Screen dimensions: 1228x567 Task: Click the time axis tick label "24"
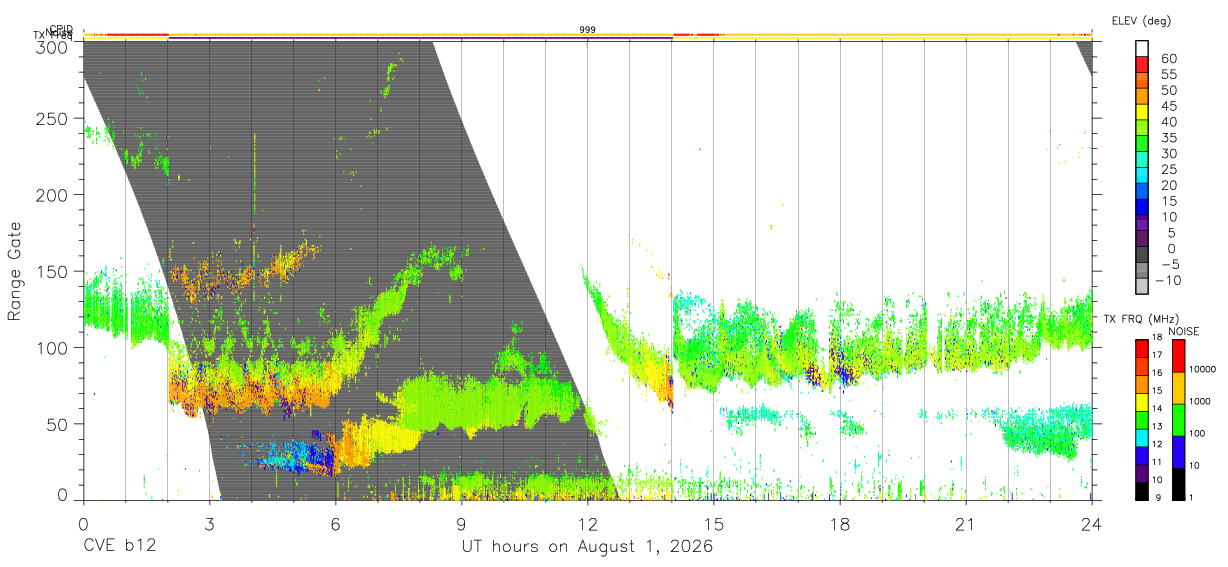pyautogui.click(x=1091, y=525)
